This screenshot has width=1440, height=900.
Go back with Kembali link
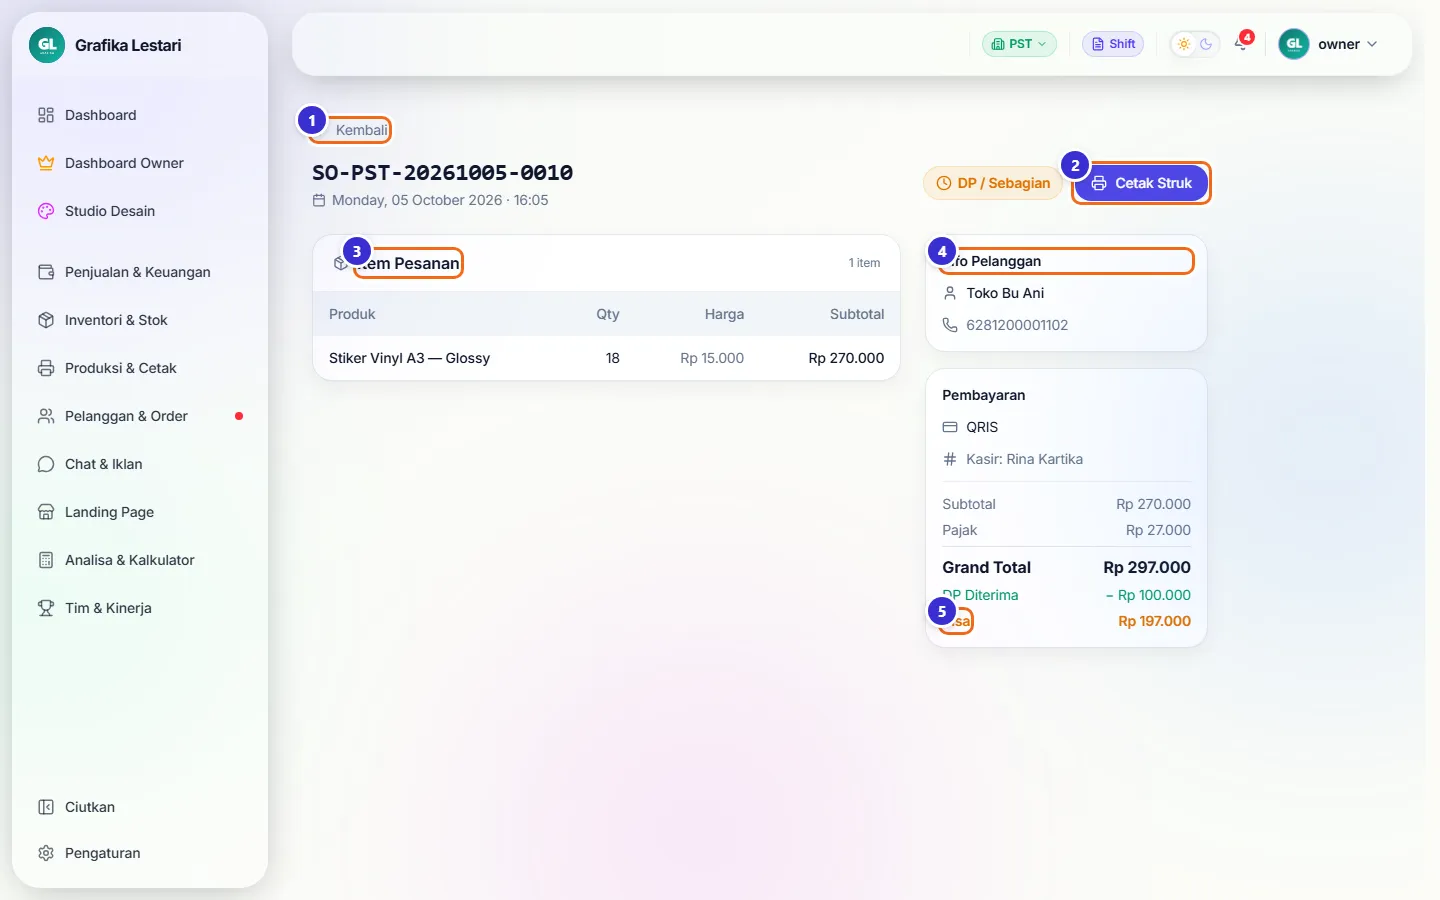coord(352,130)
